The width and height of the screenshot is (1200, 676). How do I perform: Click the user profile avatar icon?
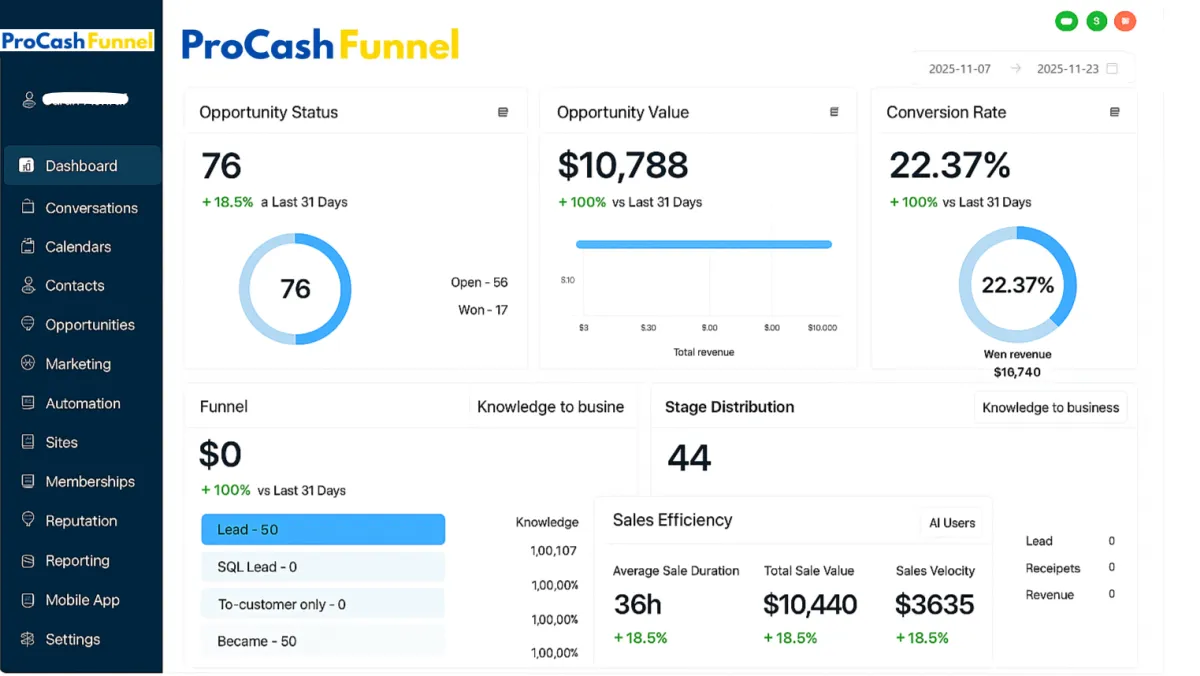29,99
